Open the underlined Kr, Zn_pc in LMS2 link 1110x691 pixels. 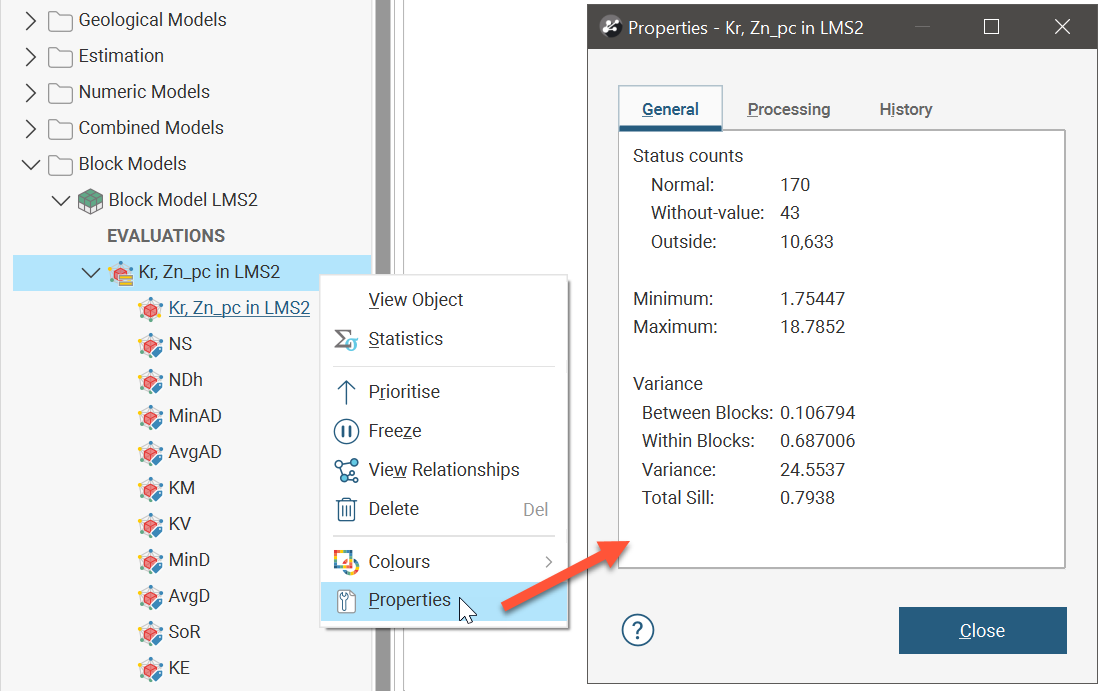[239, 308]
